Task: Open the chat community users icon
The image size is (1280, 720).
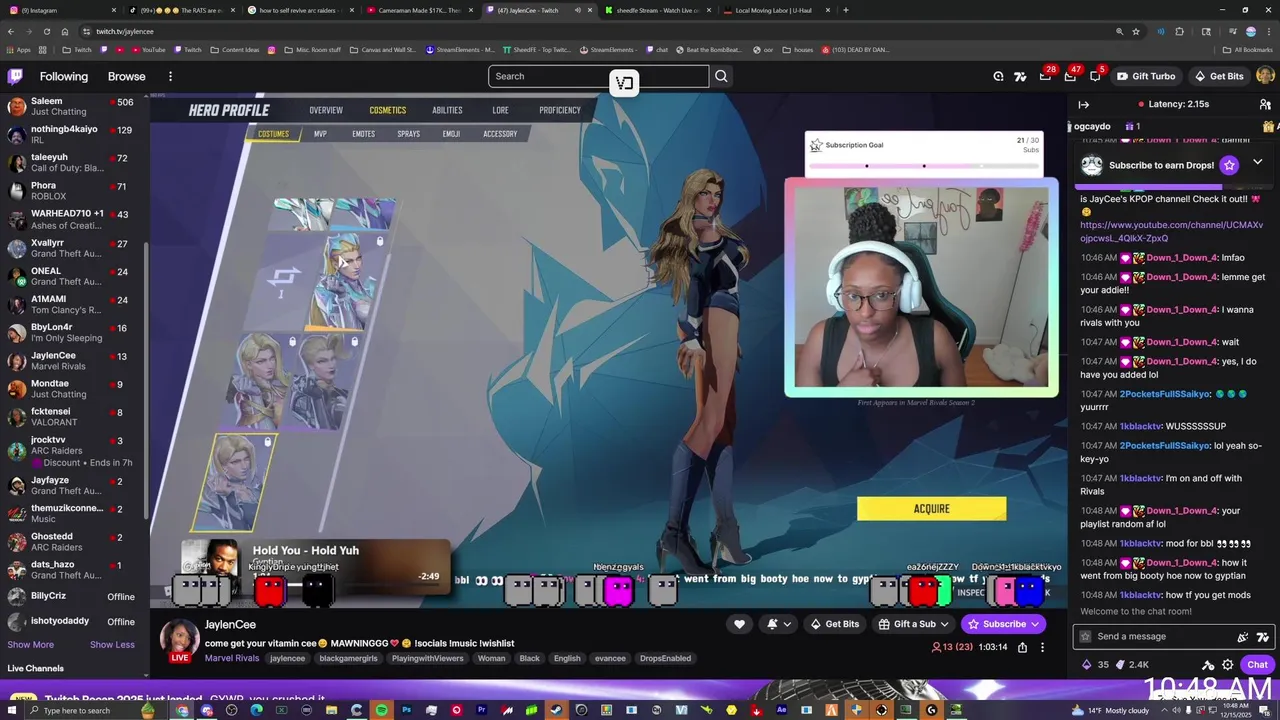Action: pos(1265,104)
